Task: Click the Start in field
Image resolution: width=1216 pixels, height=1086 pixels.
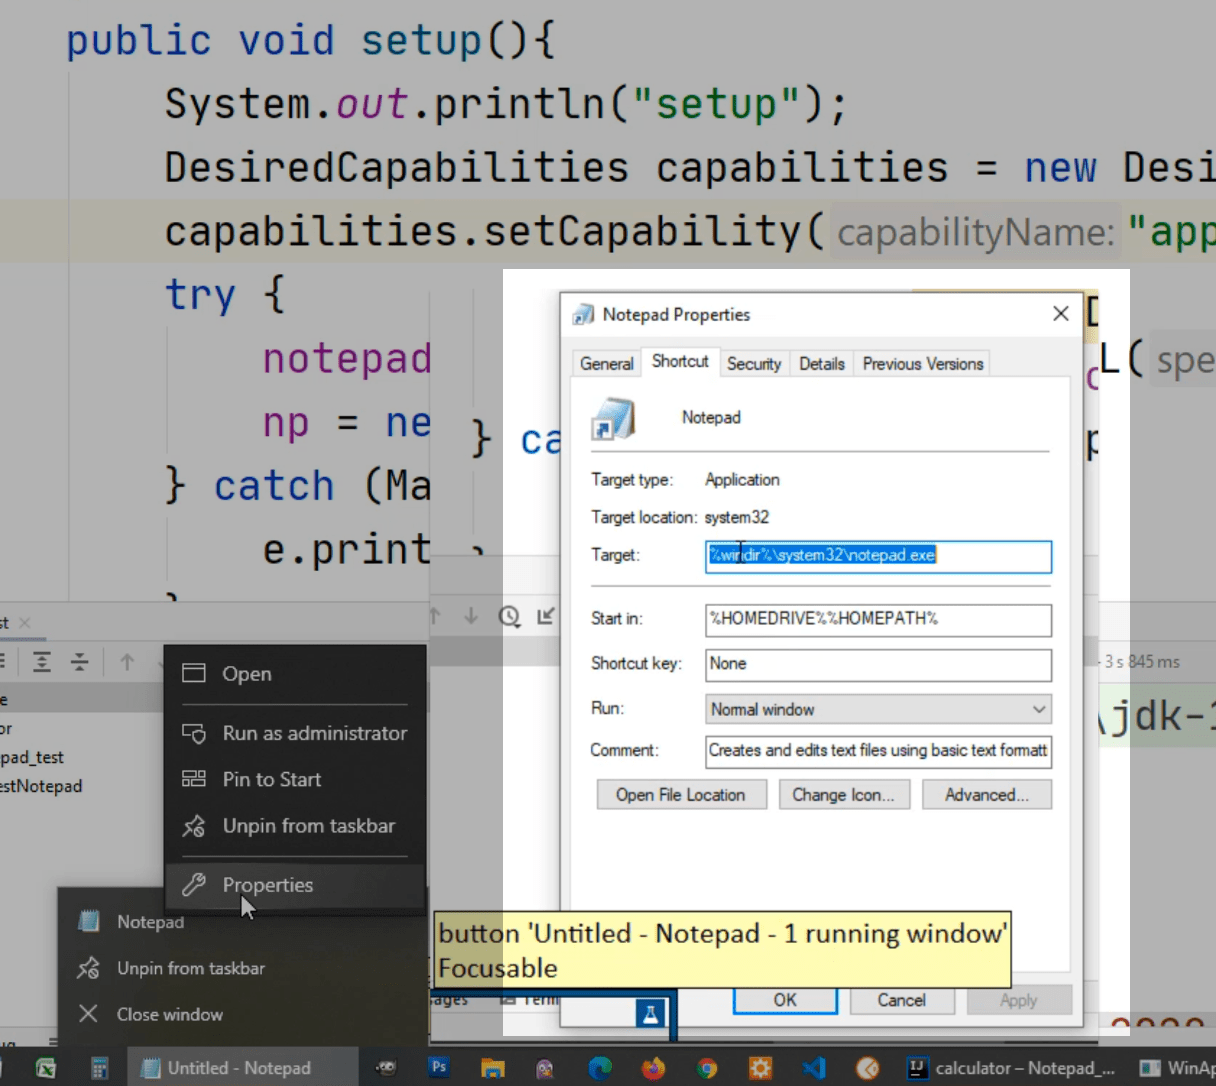Action: 878,620
